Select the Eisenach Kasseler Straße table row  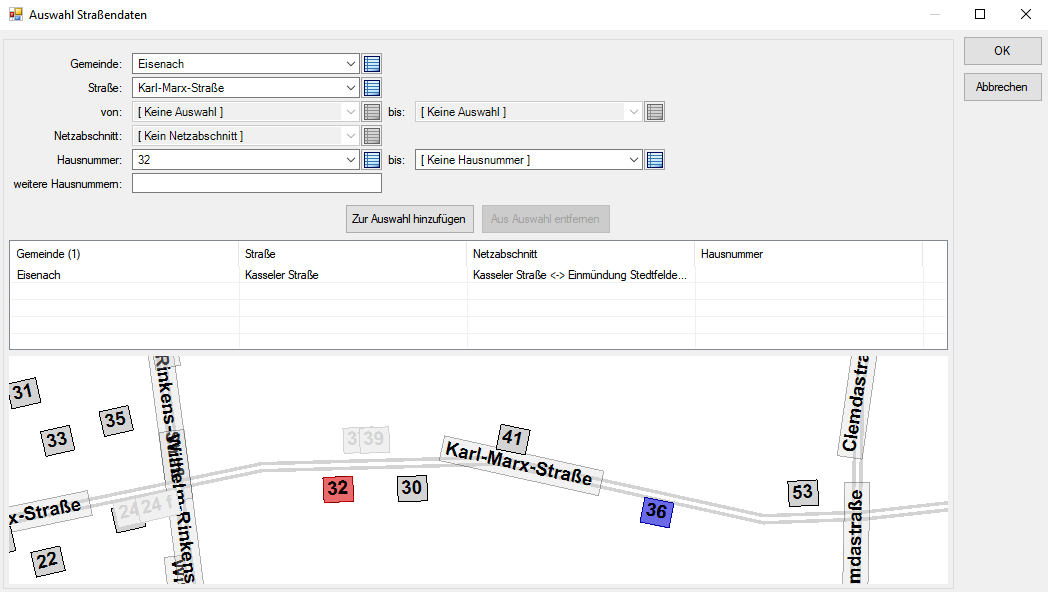tap(350, 275)
